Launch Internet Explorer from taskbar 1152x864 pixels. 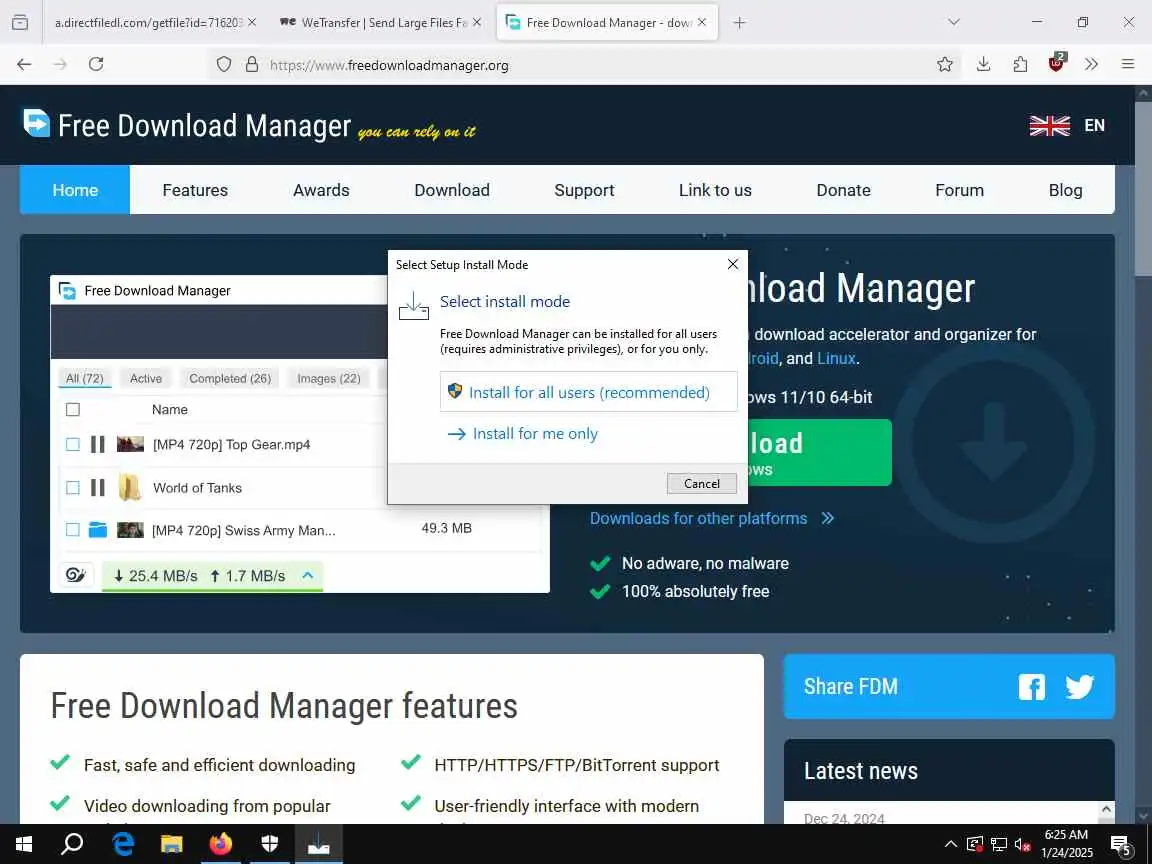point(123,844)
